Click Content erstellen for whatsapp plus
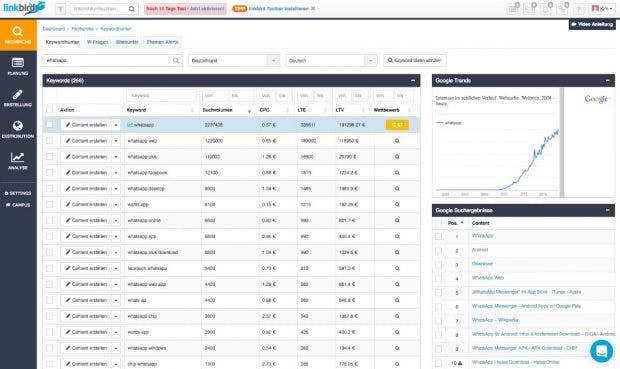The image size is (620, 369). (x=86, y=157)
